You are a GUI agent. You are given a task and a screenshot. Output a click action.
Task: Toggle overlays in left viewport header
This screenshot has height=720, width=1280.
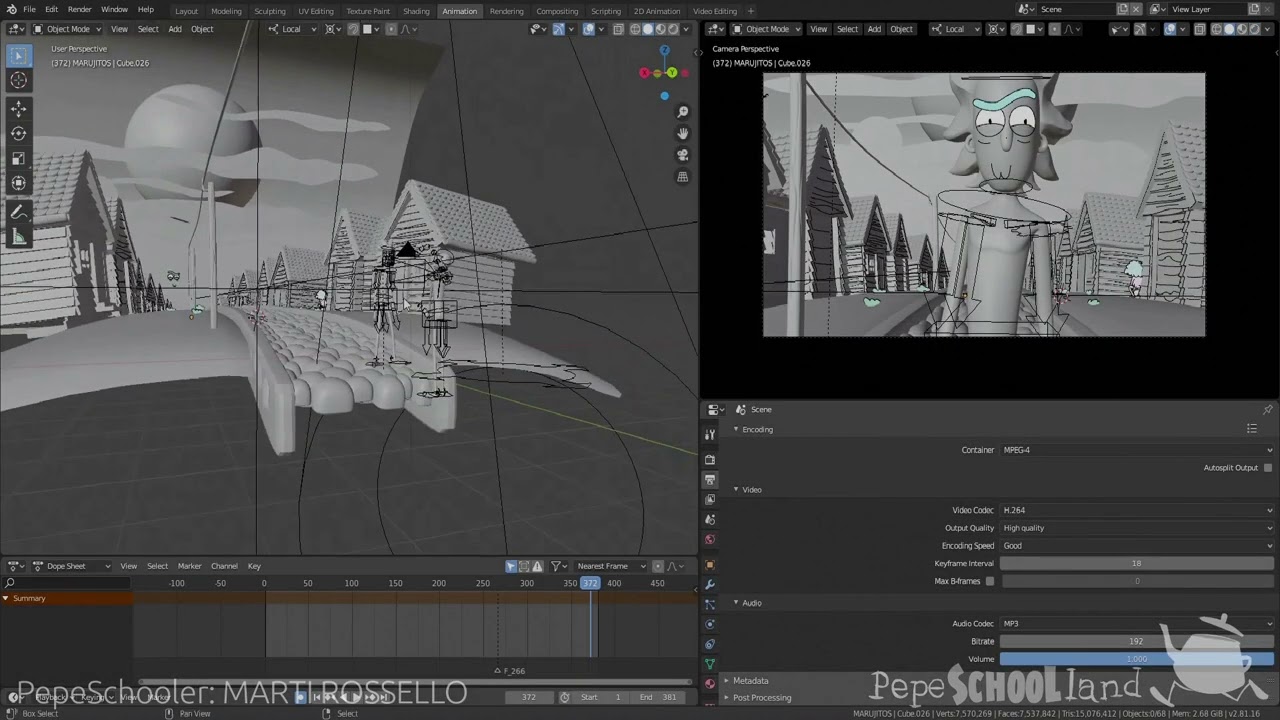589,29
